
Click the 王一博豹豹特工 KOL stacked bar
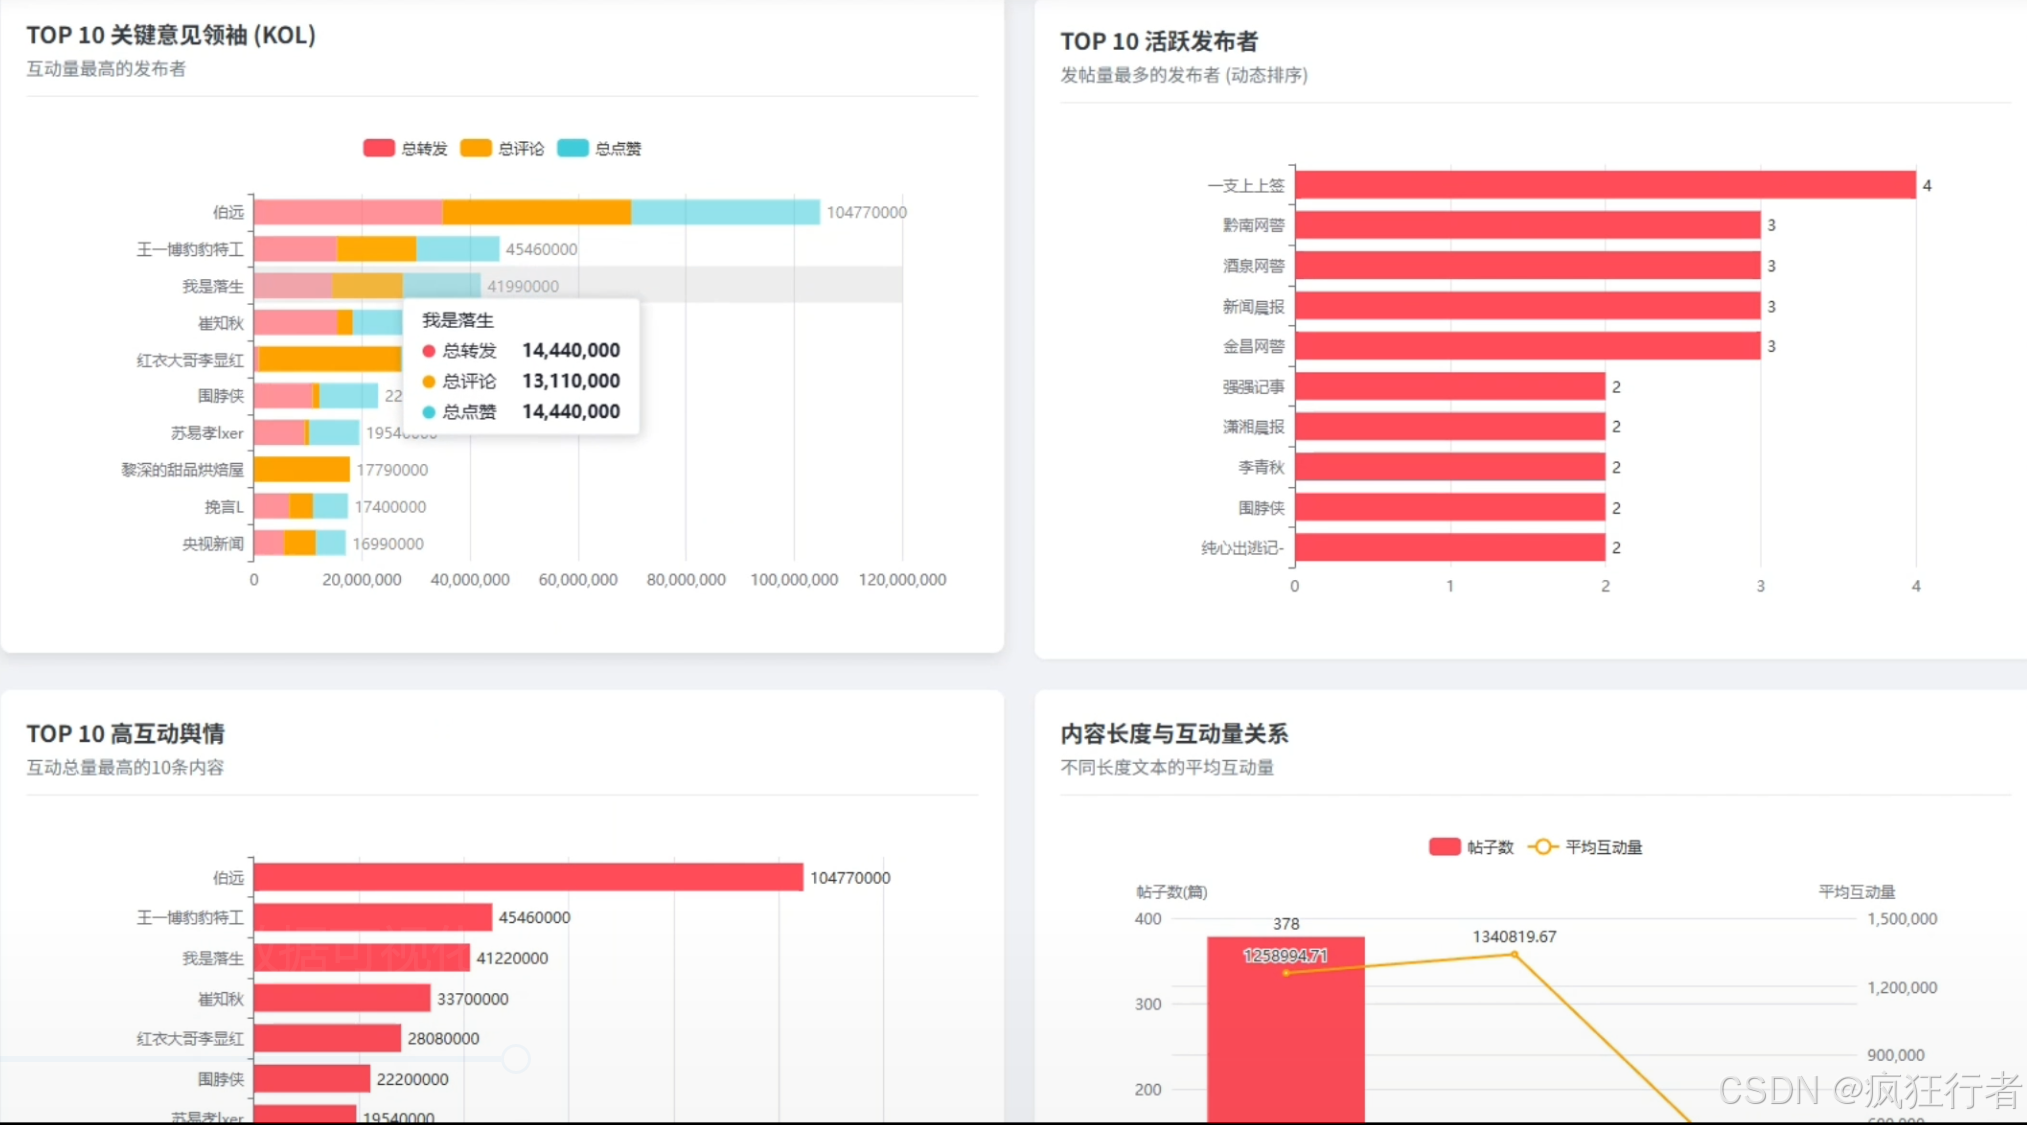point(376,249)
